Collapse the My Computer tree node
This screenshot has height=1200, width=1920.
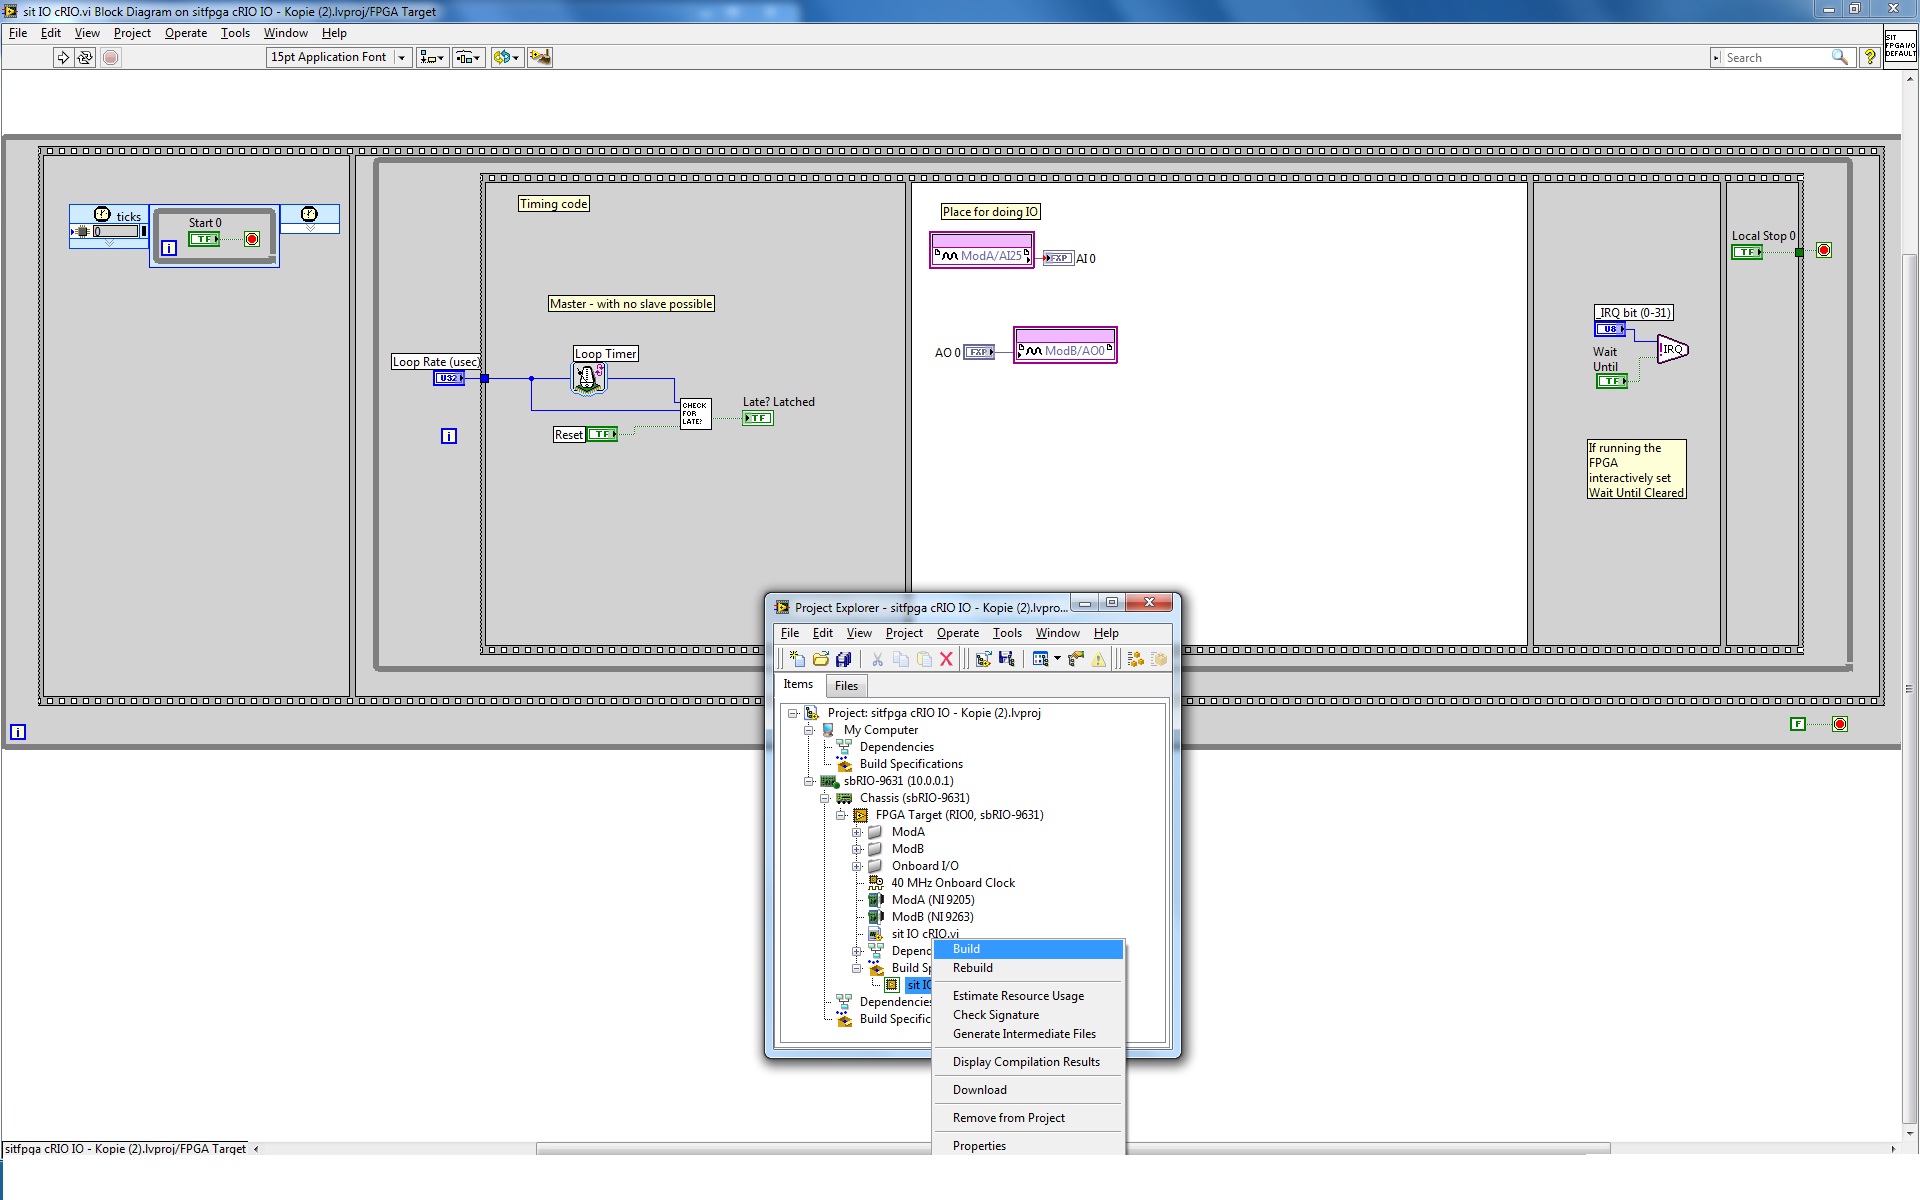click(x=809, y=730)
